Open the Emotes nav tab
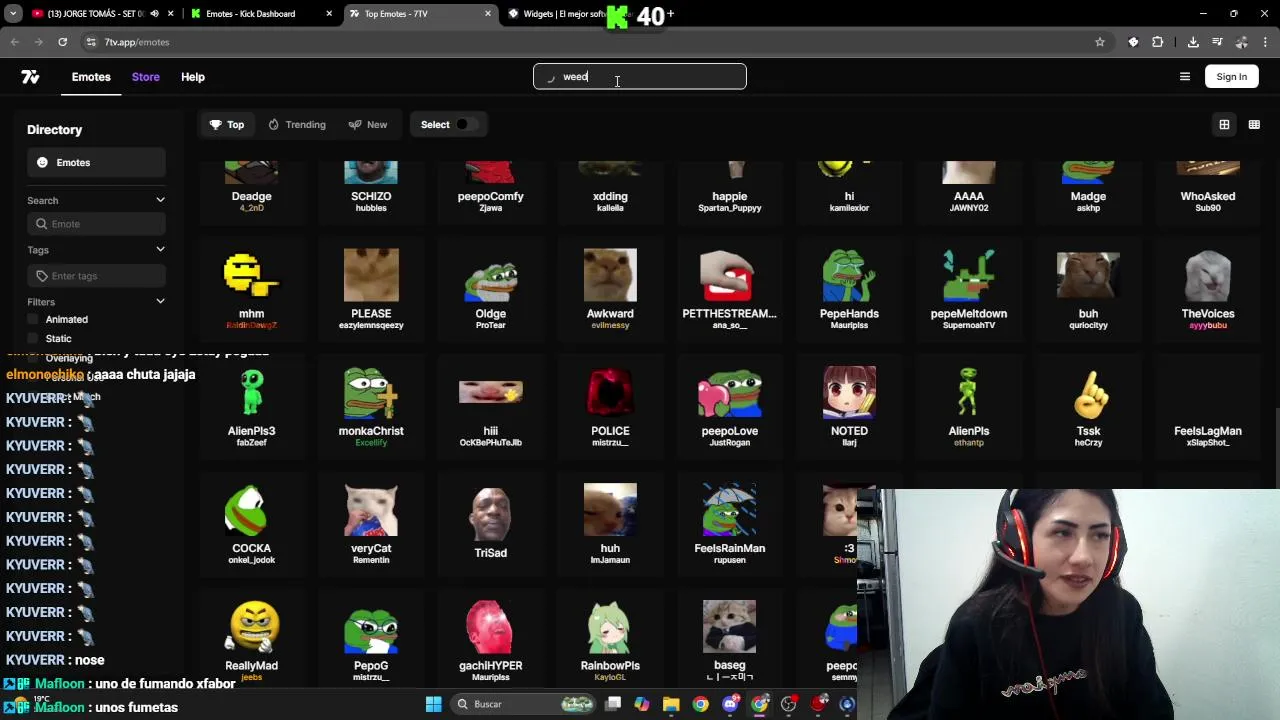1280x720 pixels. [91, 77]
